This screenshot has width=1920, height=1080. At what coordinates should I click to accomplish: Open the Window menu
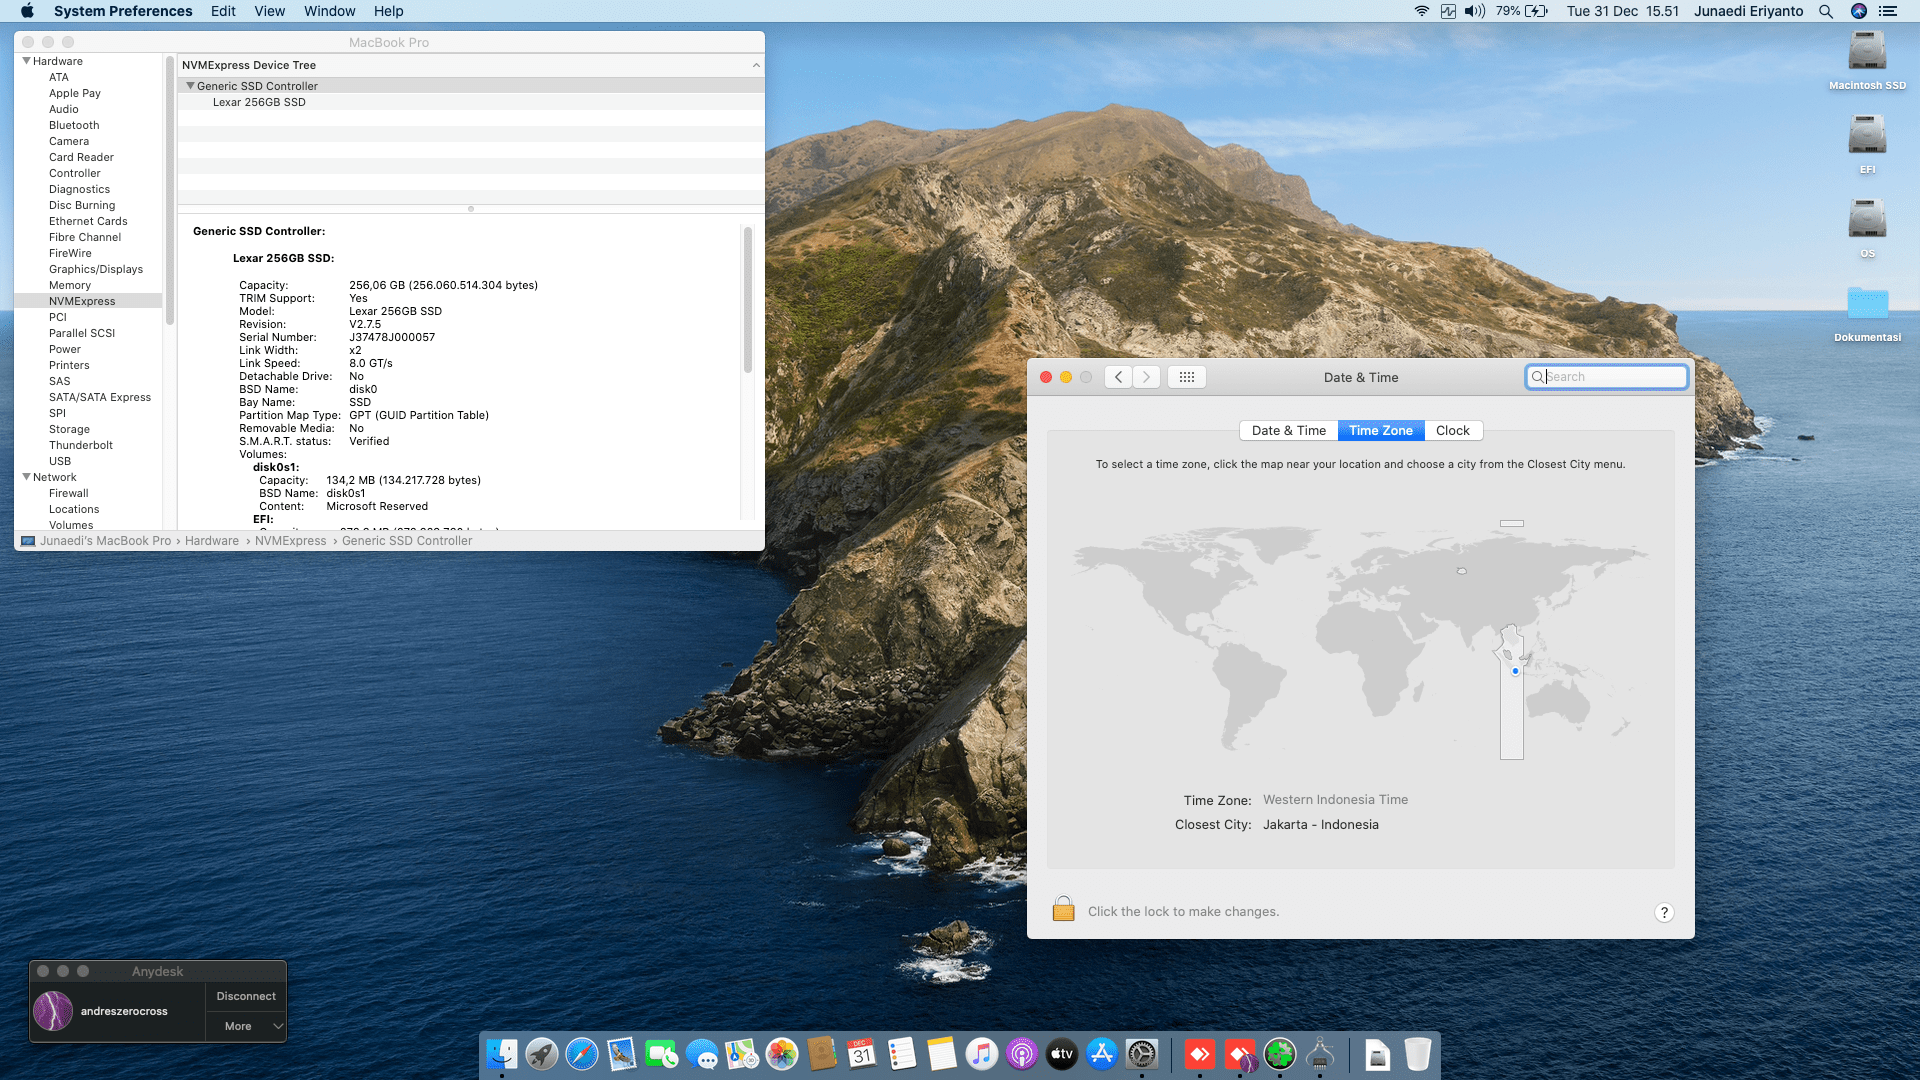coord(329,11)
